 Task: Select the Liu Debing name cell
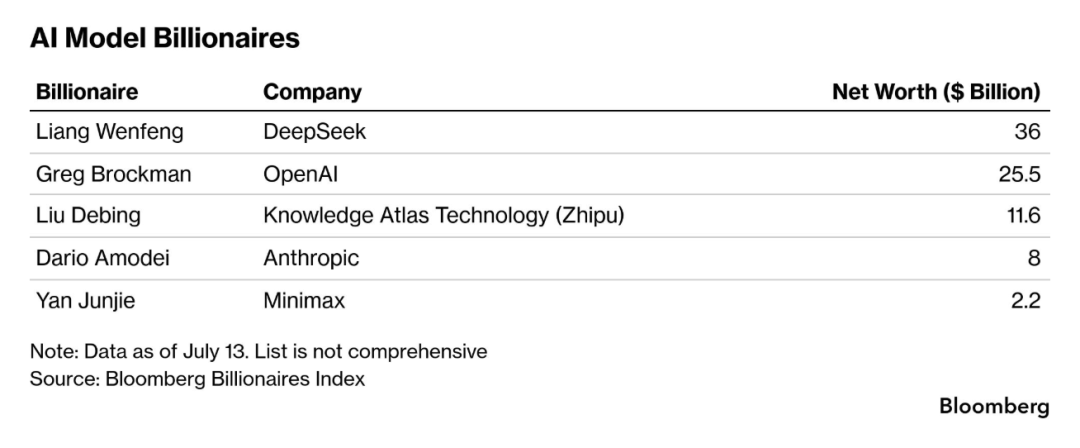88,216
